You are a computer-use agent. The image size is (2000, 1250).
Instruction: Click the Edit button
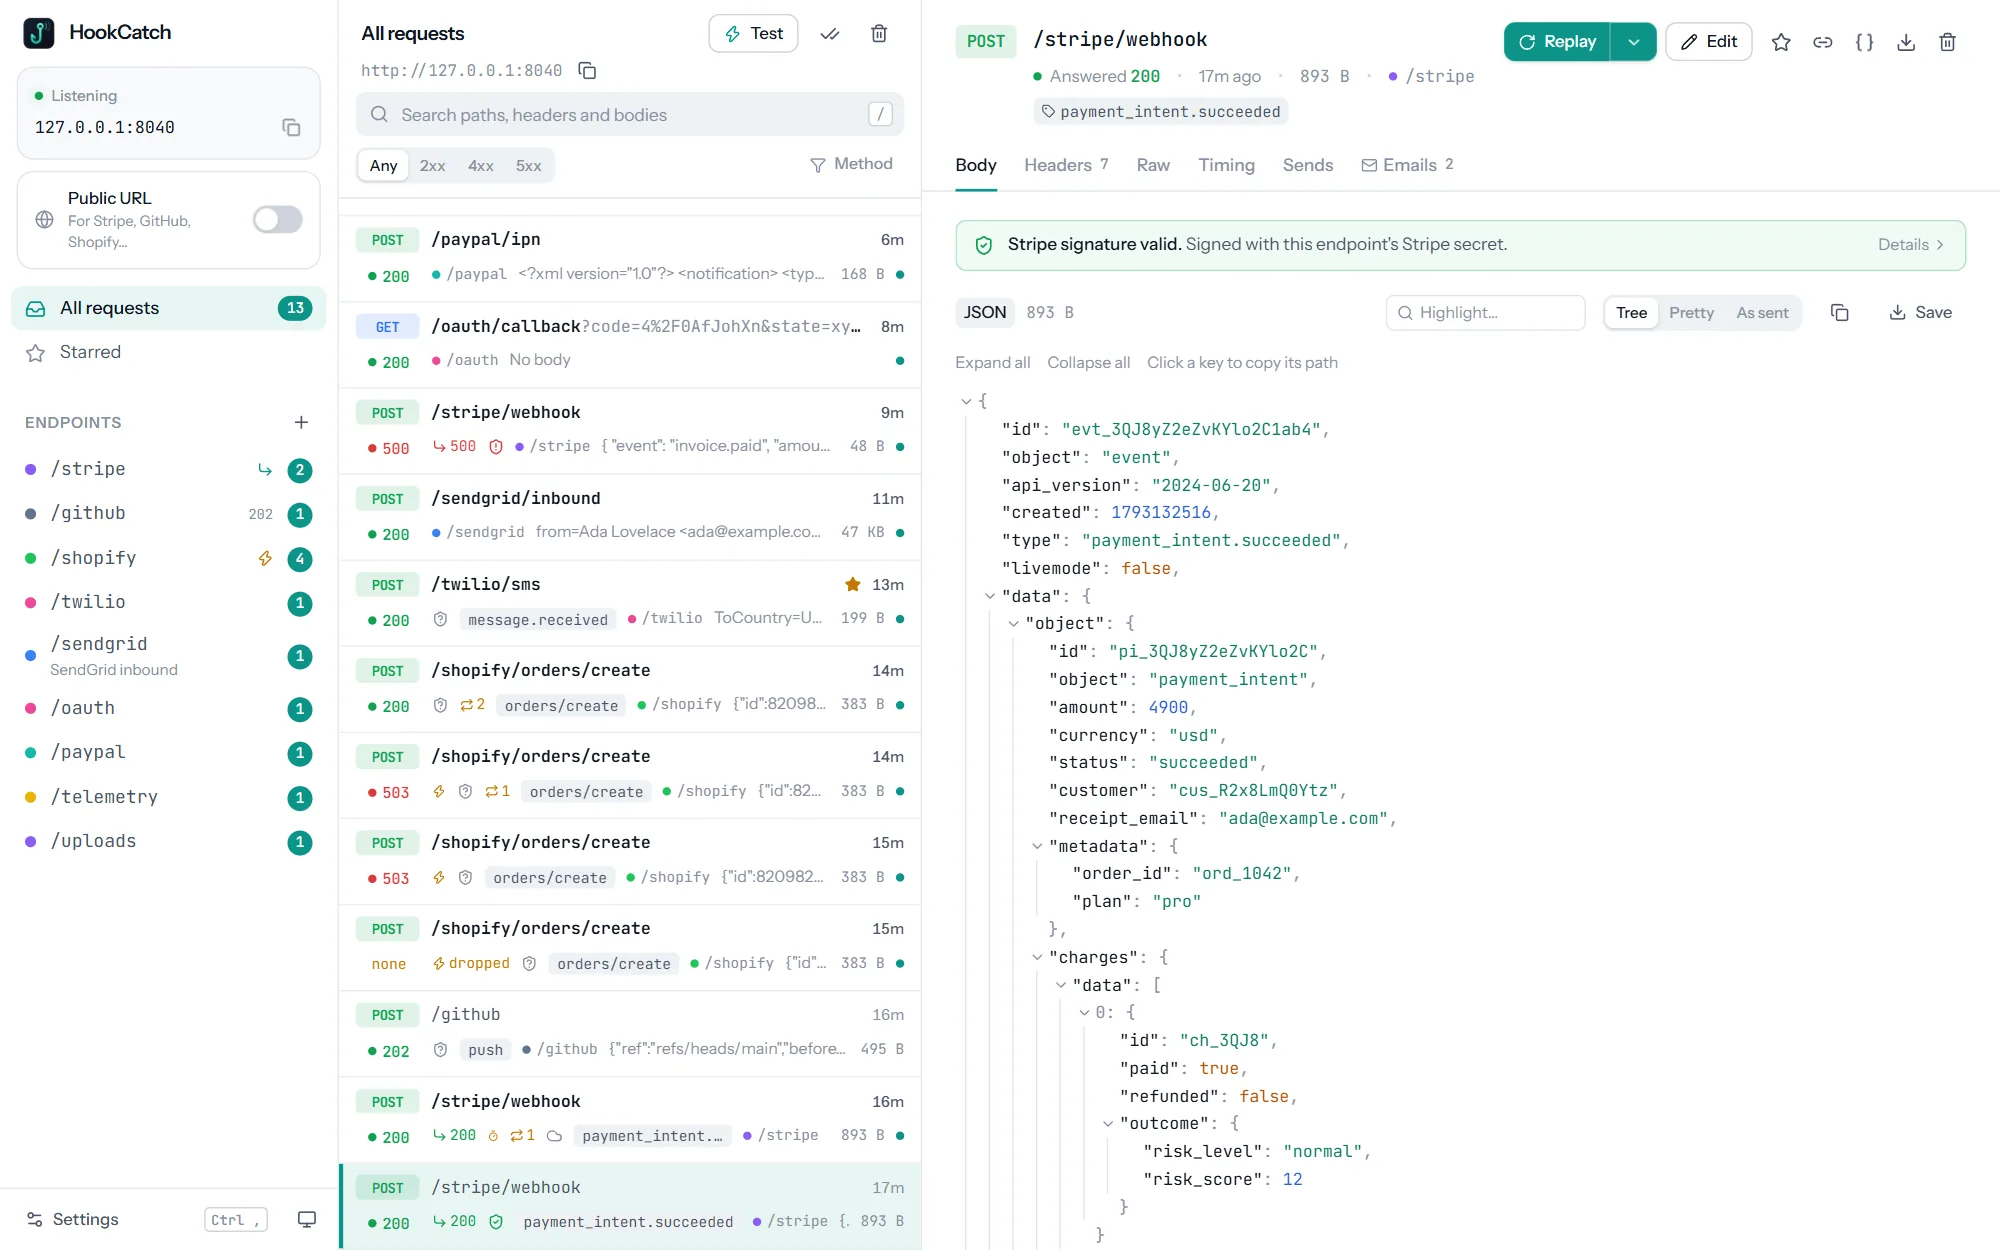point(1709,42)
